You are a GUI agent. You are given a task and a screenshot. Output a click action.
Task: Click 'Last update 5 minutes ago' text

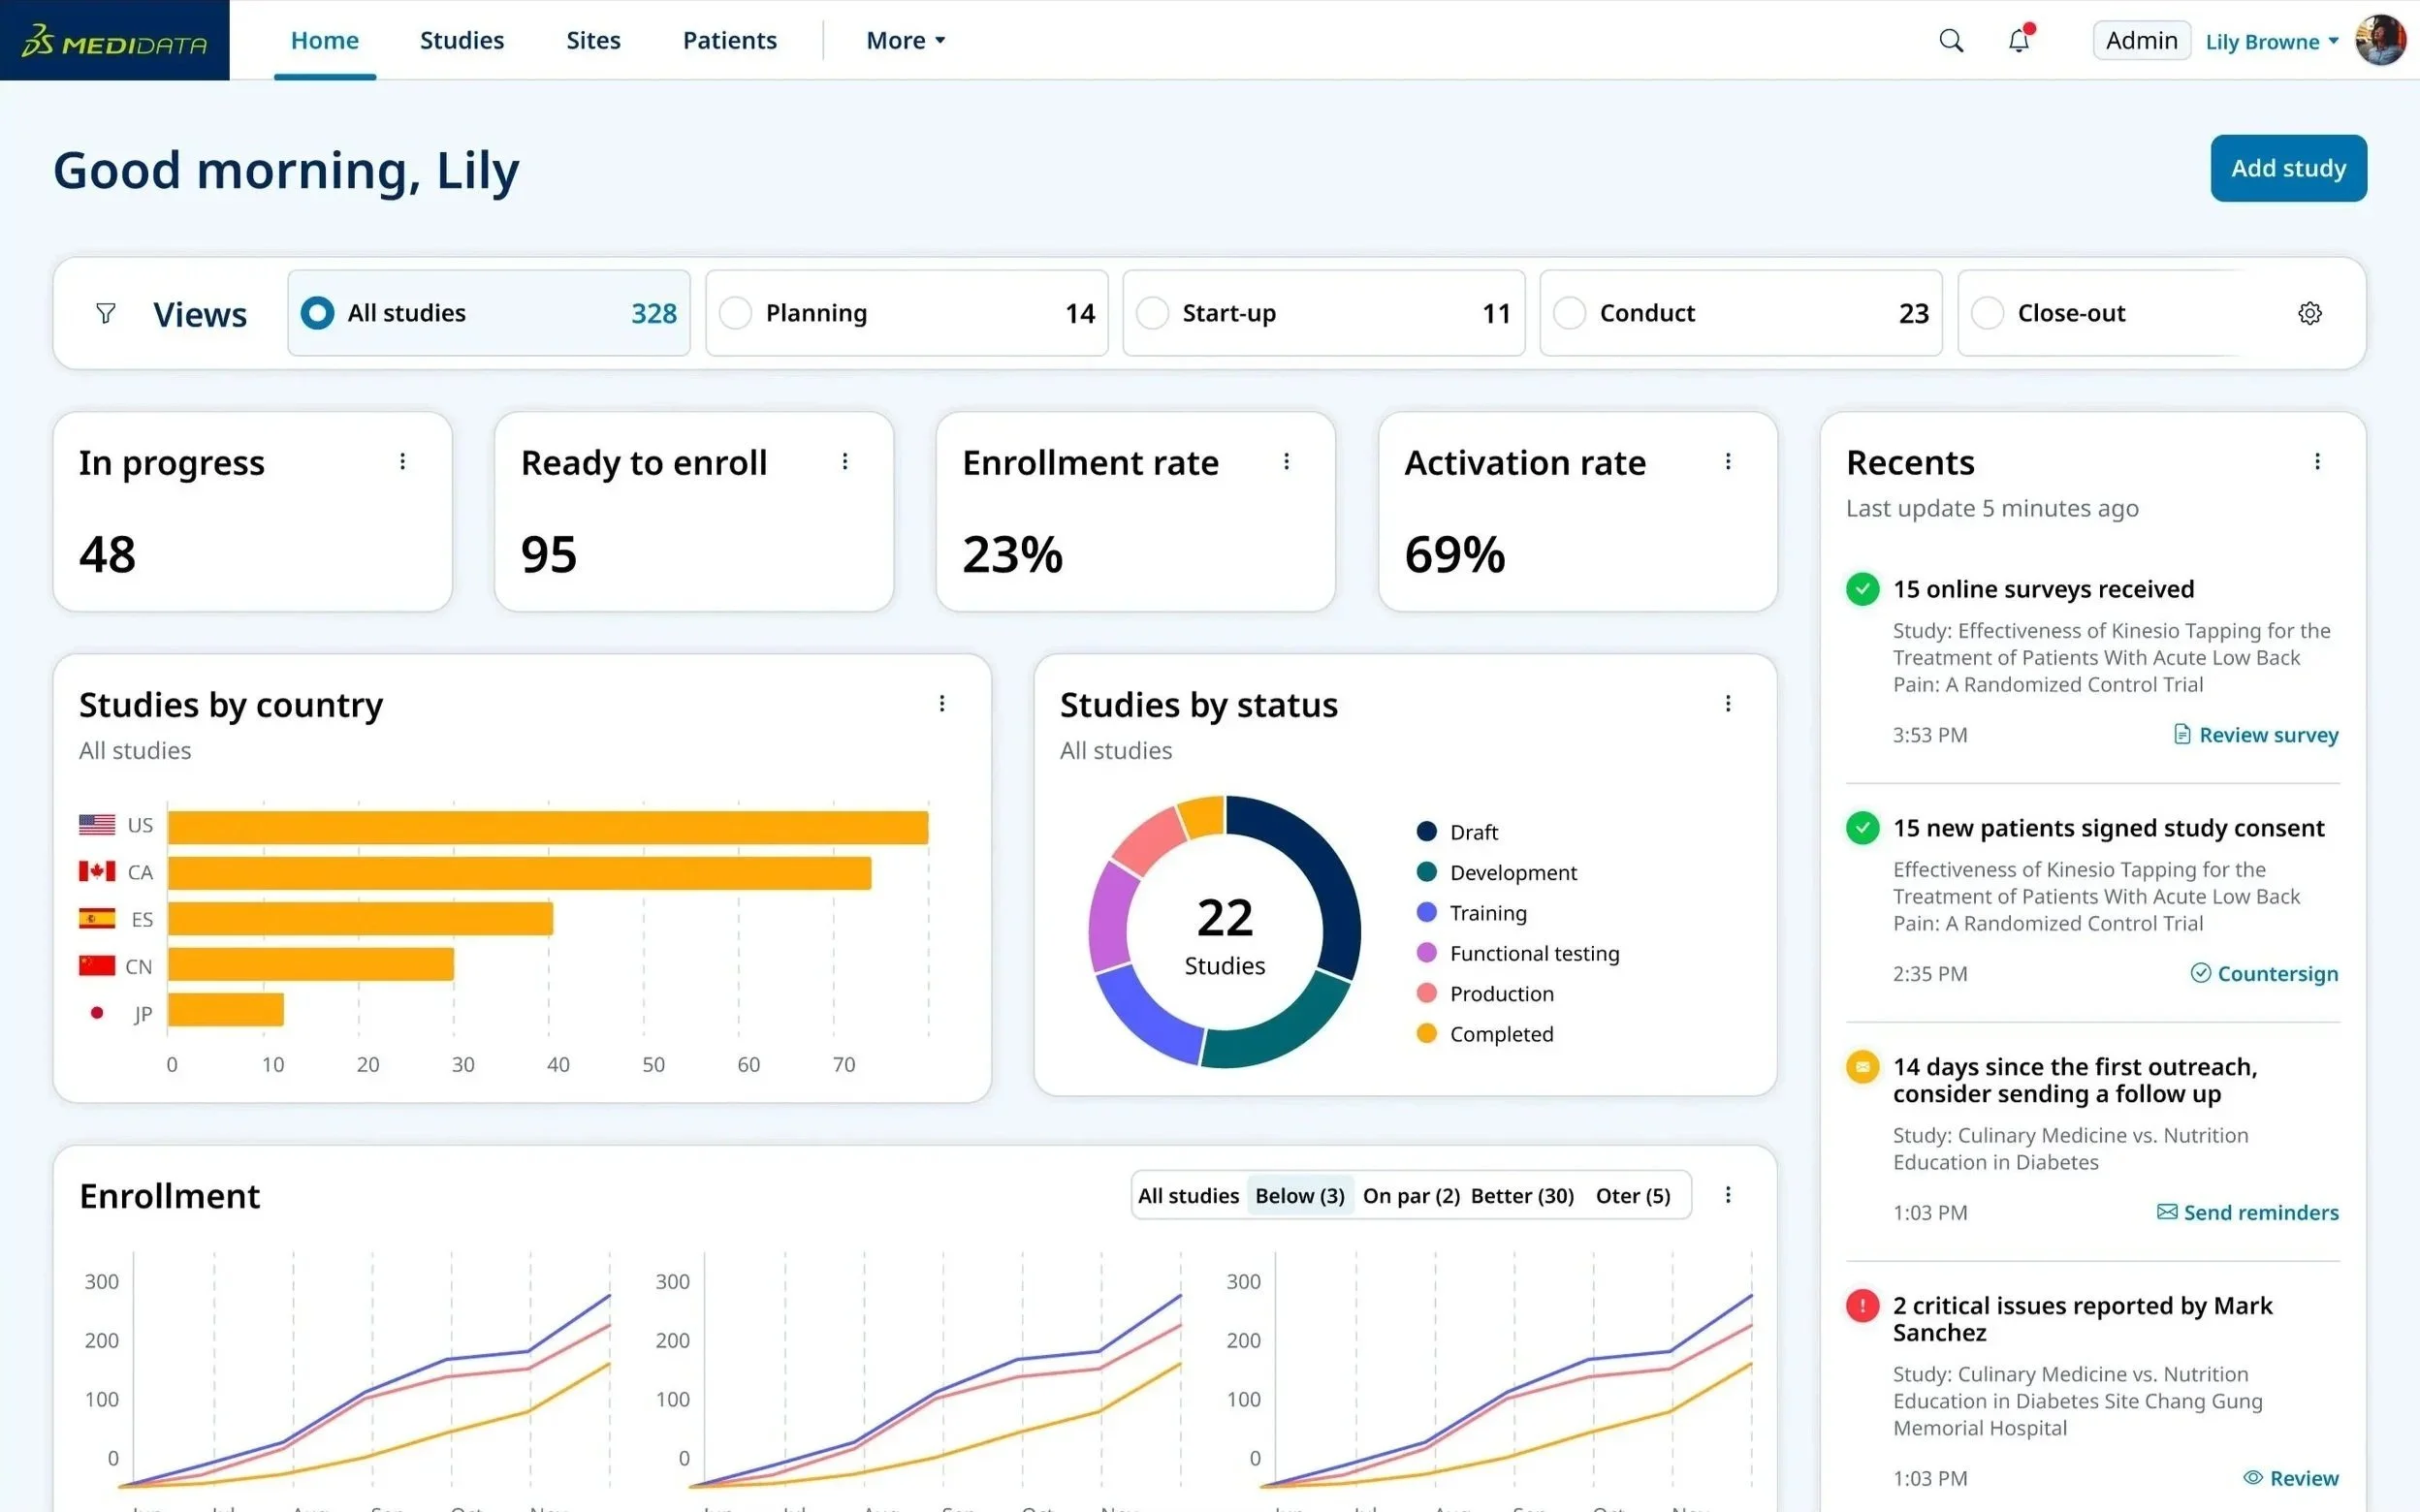pos(1992,508)
